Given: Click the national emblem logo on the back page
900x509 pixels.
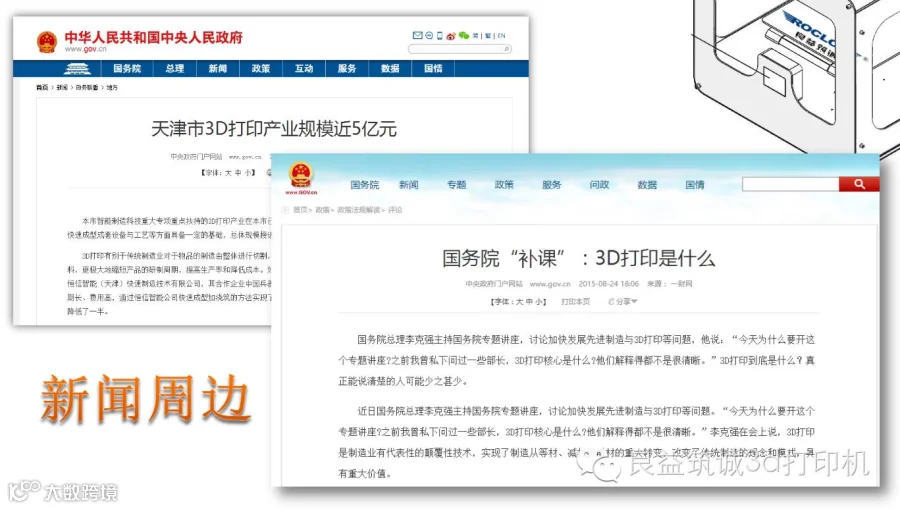Looking at the screenshot, I should pos(47,42).
